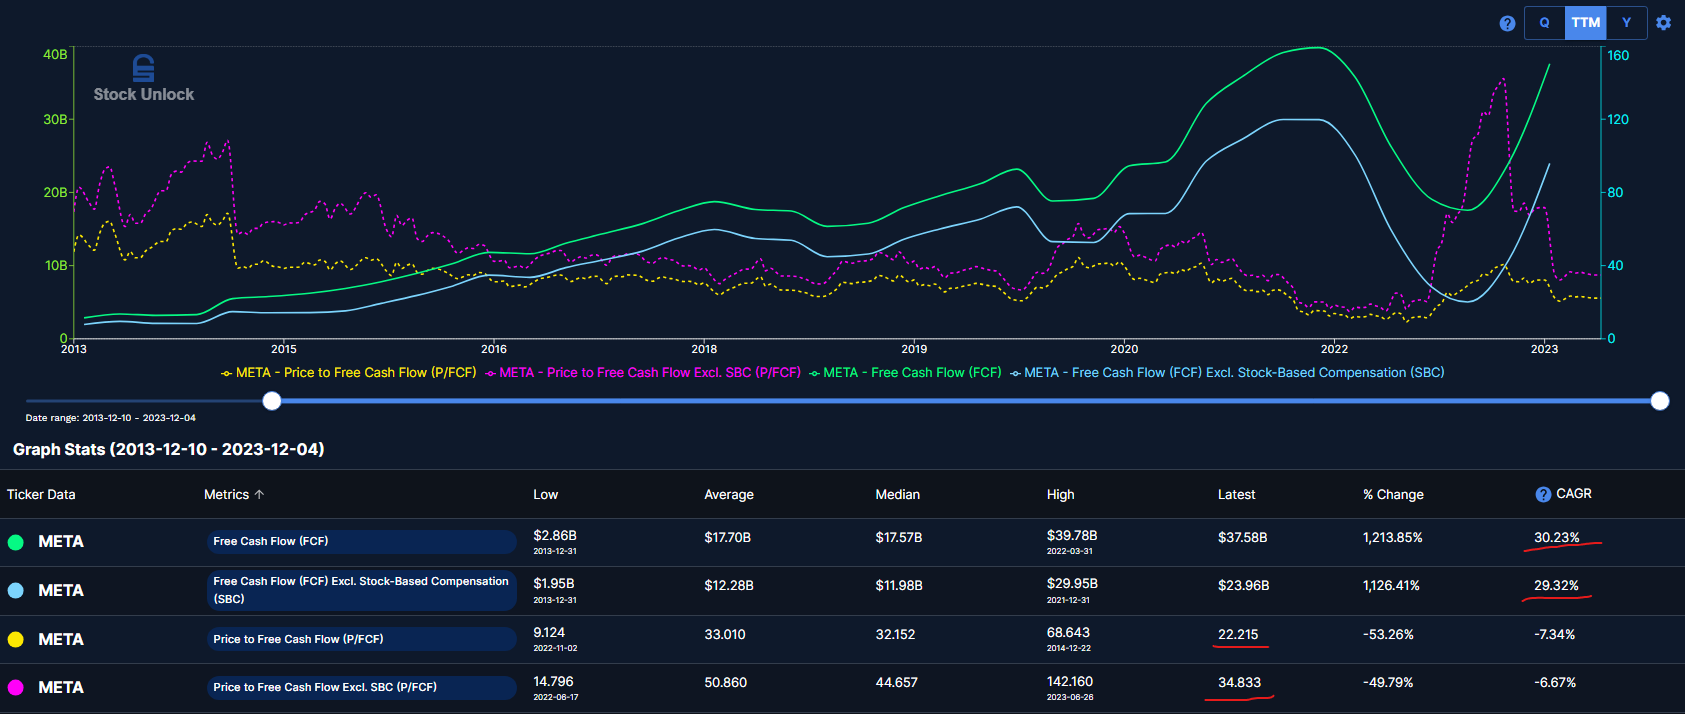Click the $37.58B latest value
This screenshot has width=1685, height=714.
[1243, 538]
